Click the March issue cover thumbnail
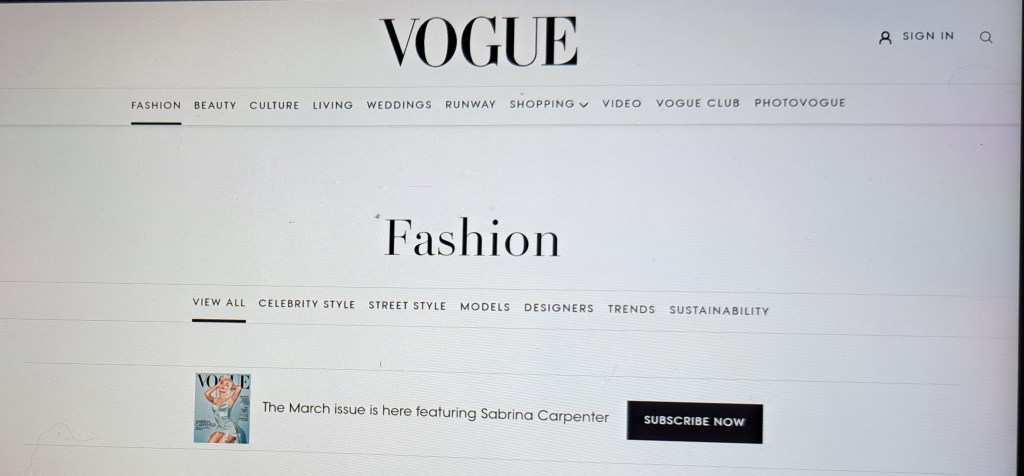1024x476 pixels. [222, 408]
